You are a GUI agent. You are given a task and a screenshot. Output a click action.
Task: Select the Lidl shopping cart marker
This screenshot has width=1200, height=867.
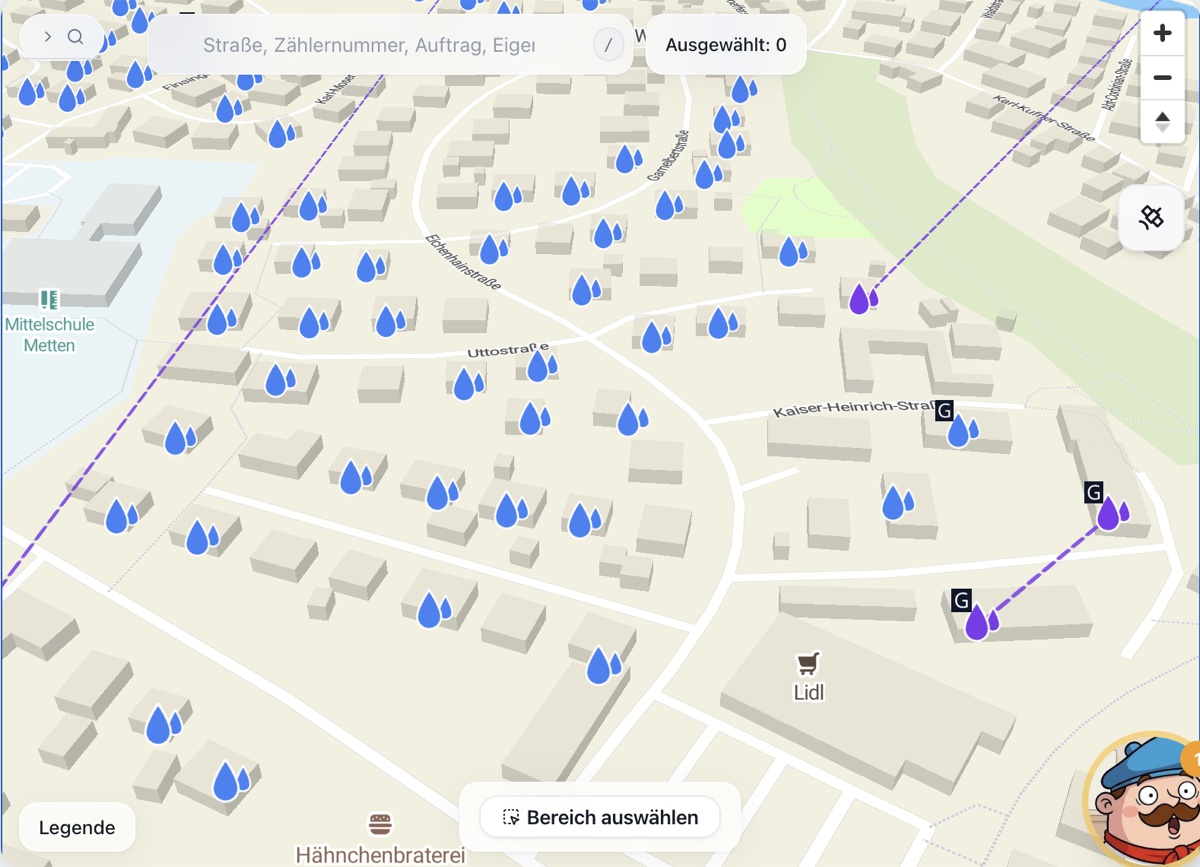(x=808, y=663)
